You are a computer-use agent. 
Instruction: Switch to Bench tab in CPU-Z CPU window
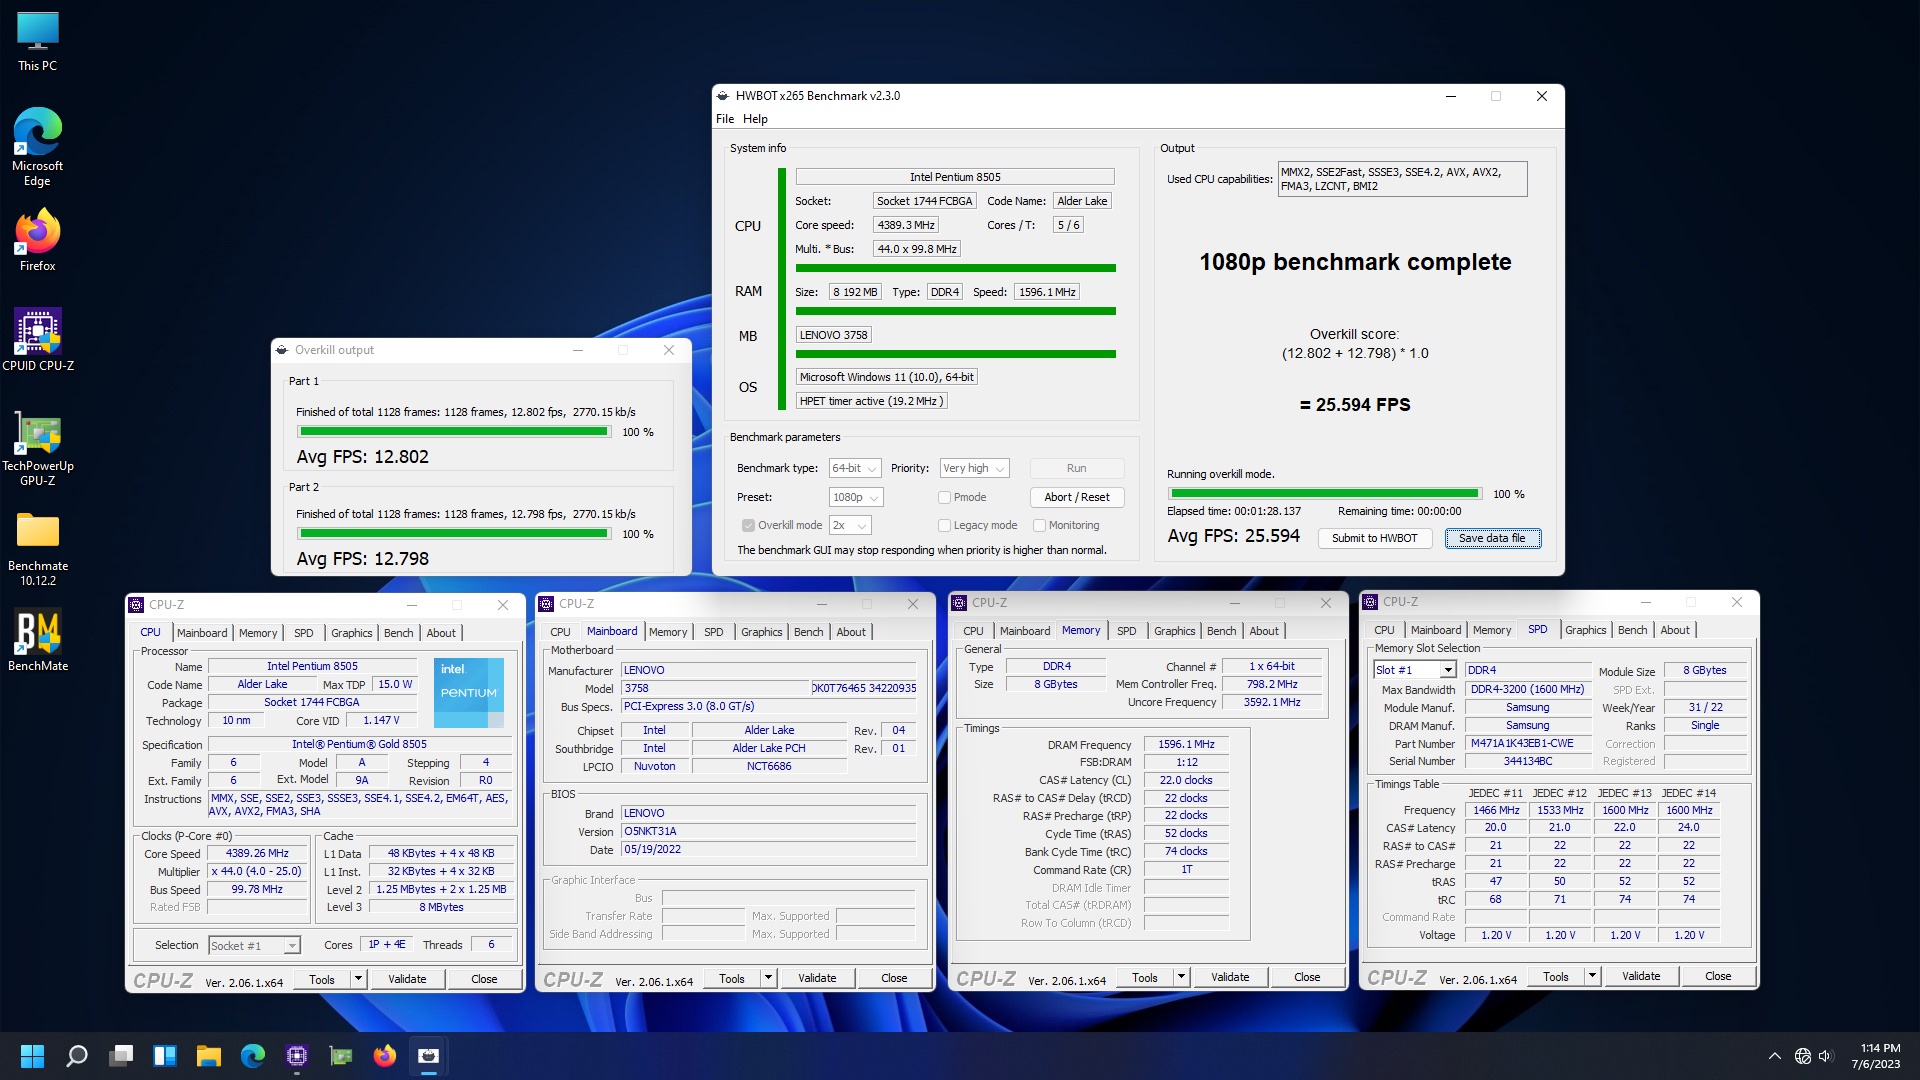398,633
